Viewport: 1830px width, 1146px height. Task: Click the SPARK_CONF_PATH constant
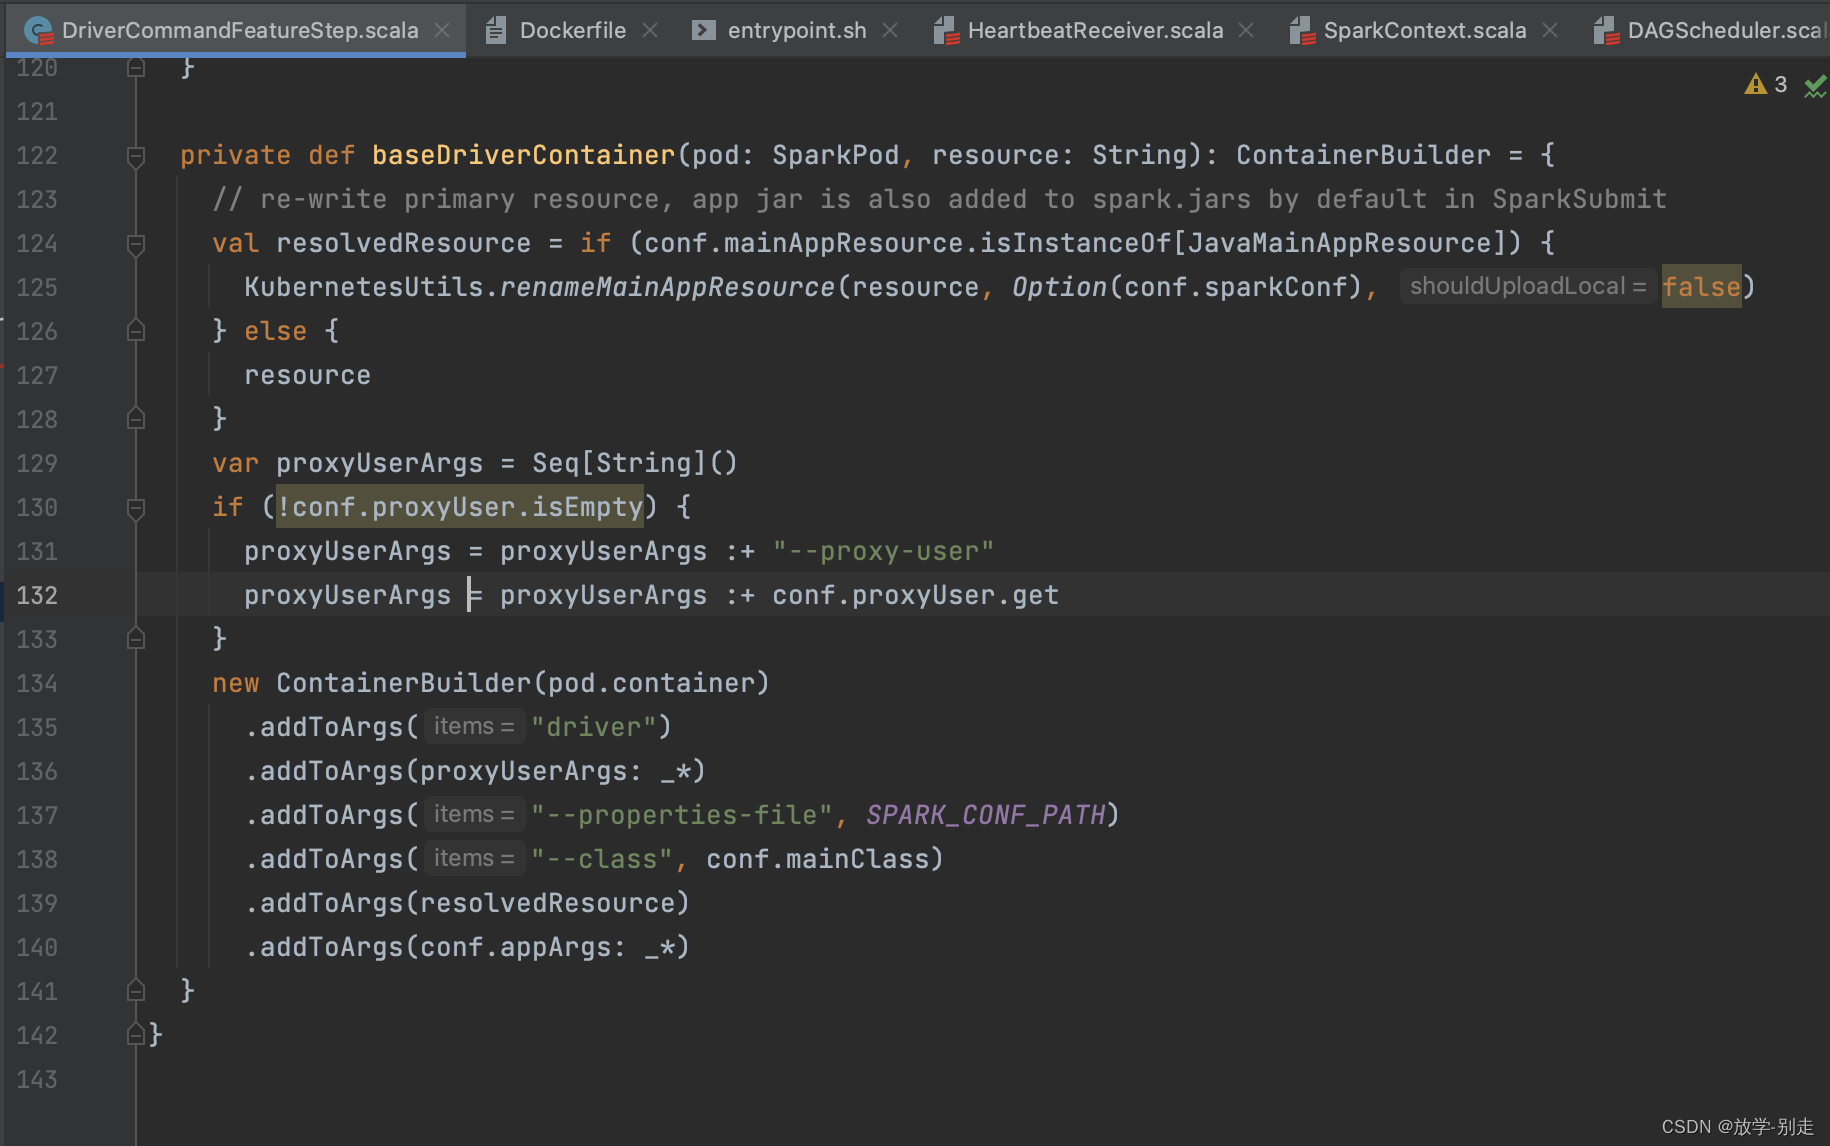[x=985, y=815]
